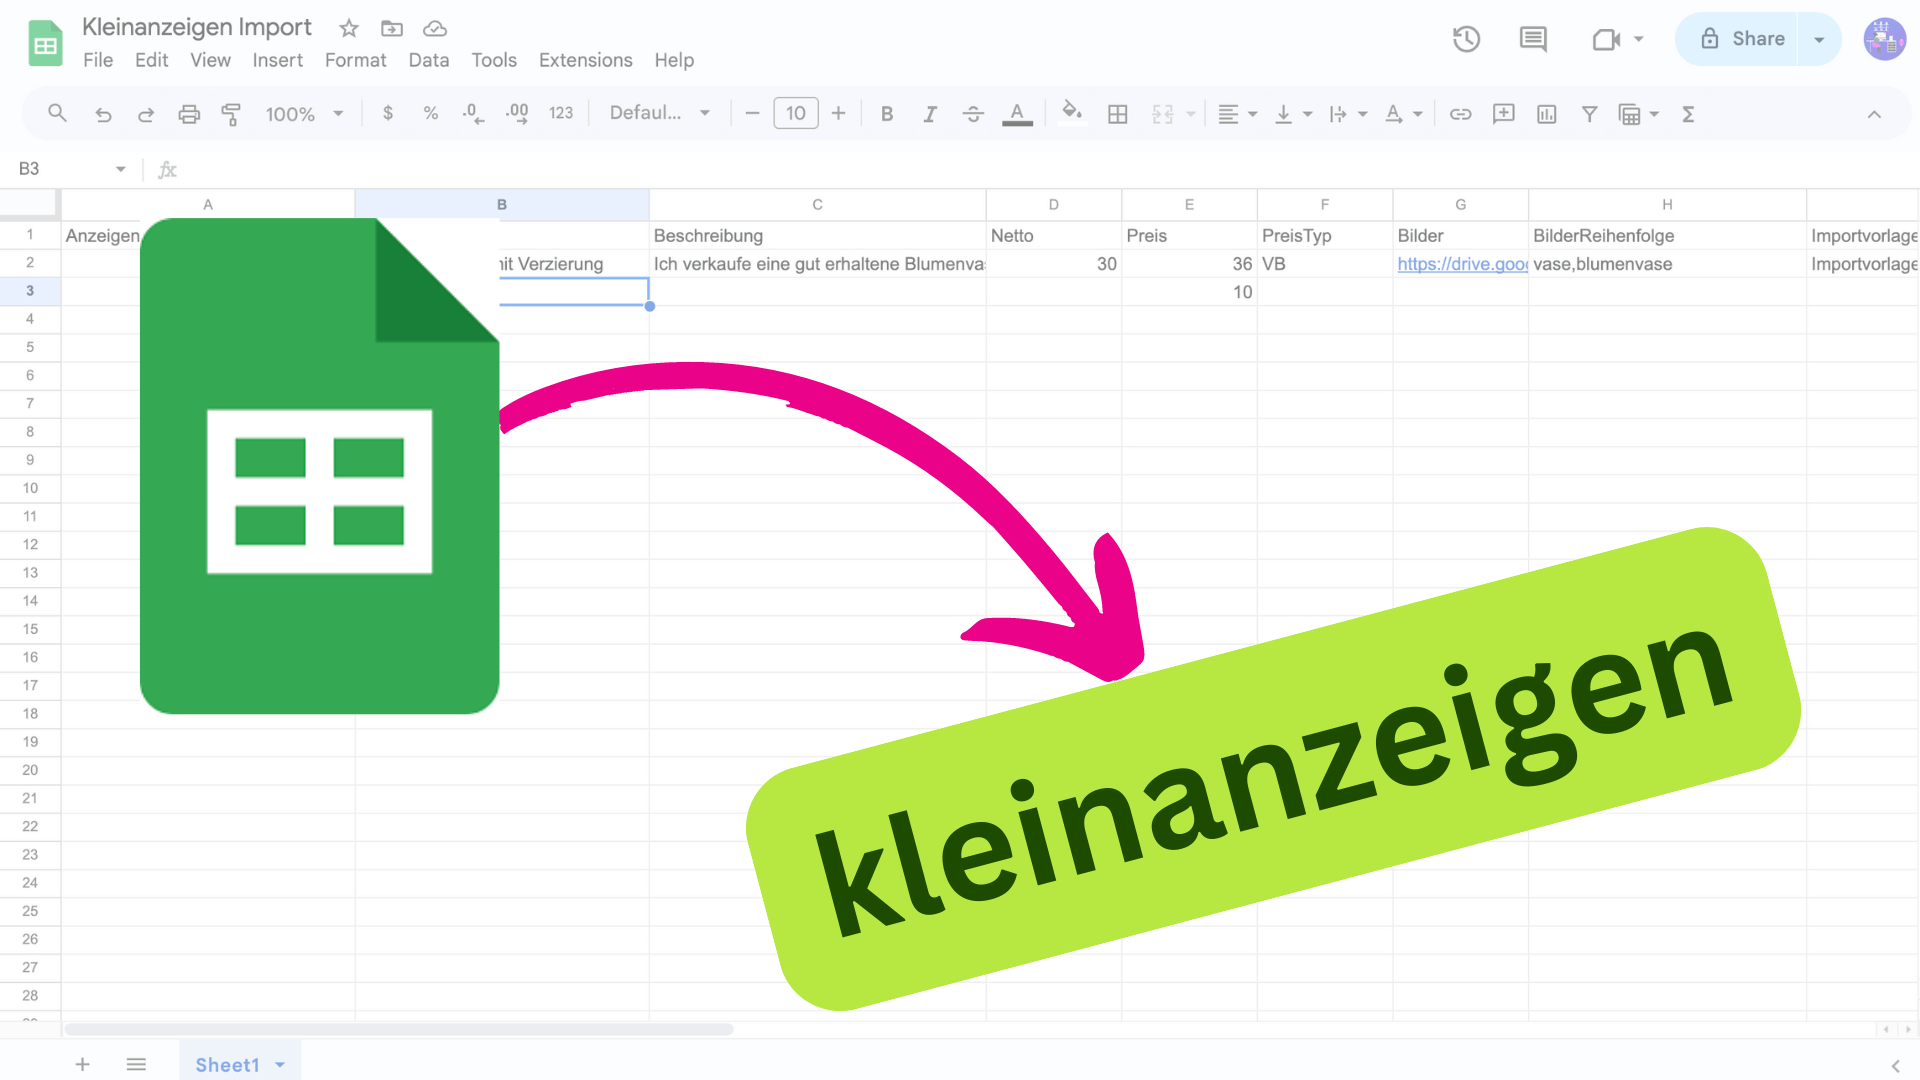Select column C header
The image size is (1920, 1080).
tap(817, 204)
